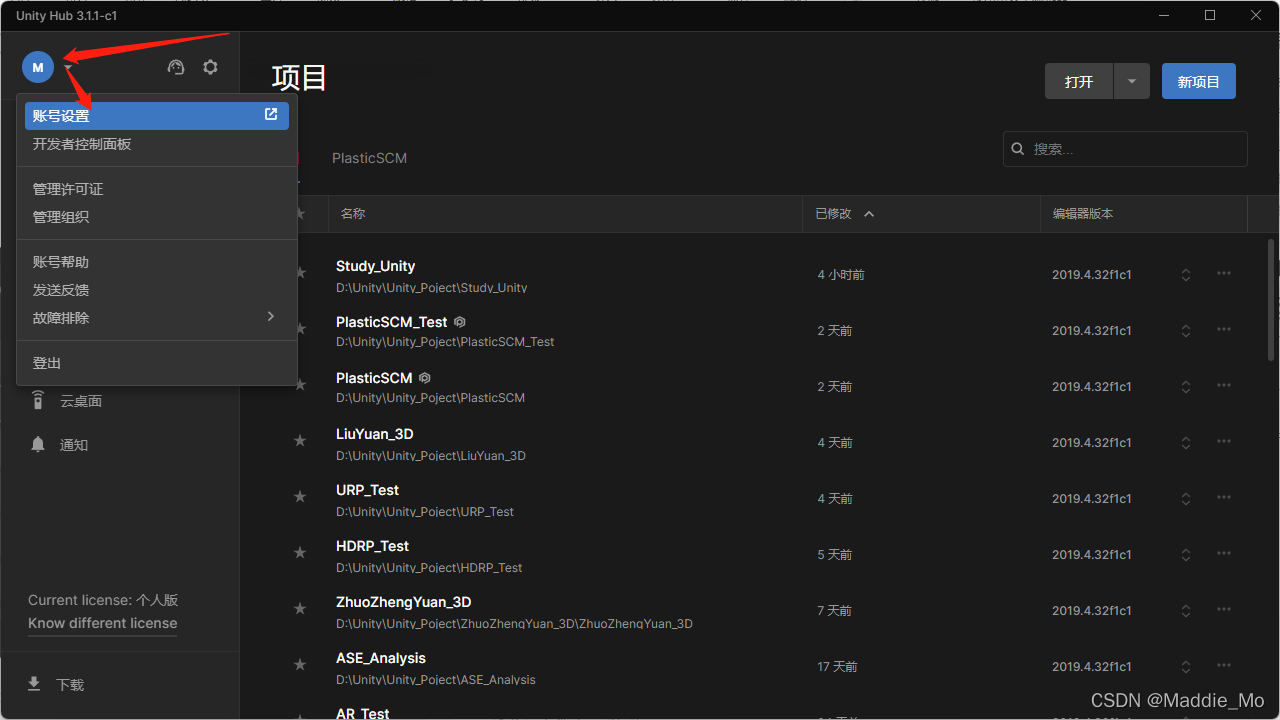Screen dimensions: 1280x720
Task: Expand 故障排除 submenu
Action: coord(157,318)
